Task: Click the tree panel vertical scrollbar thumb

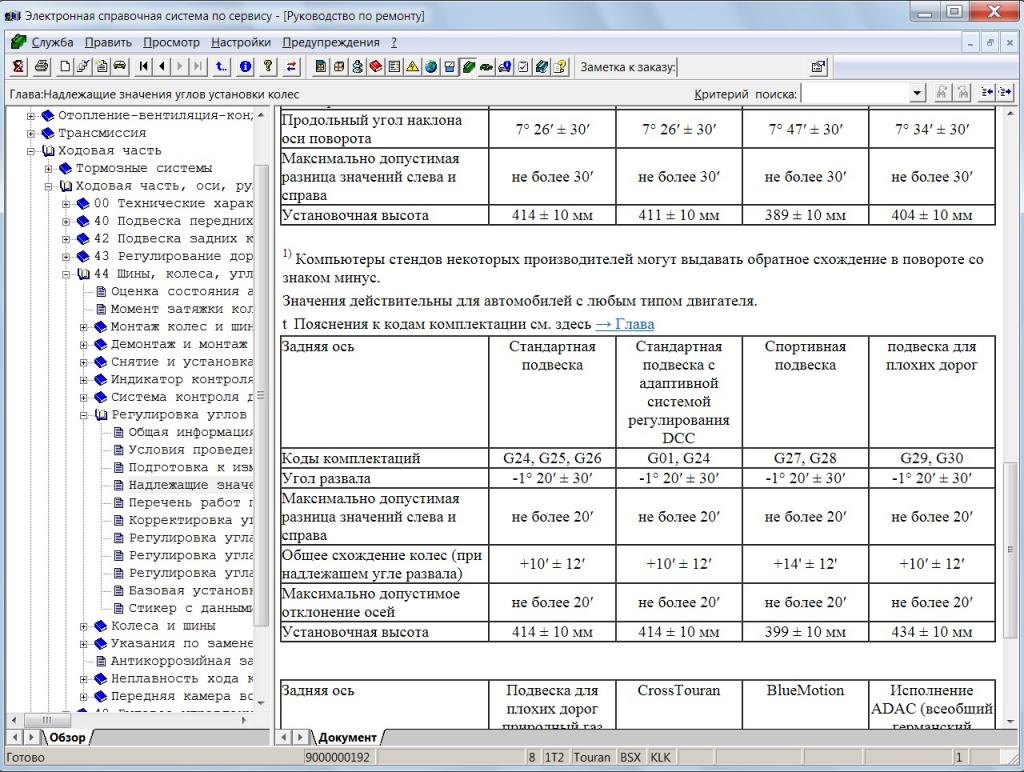Action: tap(261, 395)
